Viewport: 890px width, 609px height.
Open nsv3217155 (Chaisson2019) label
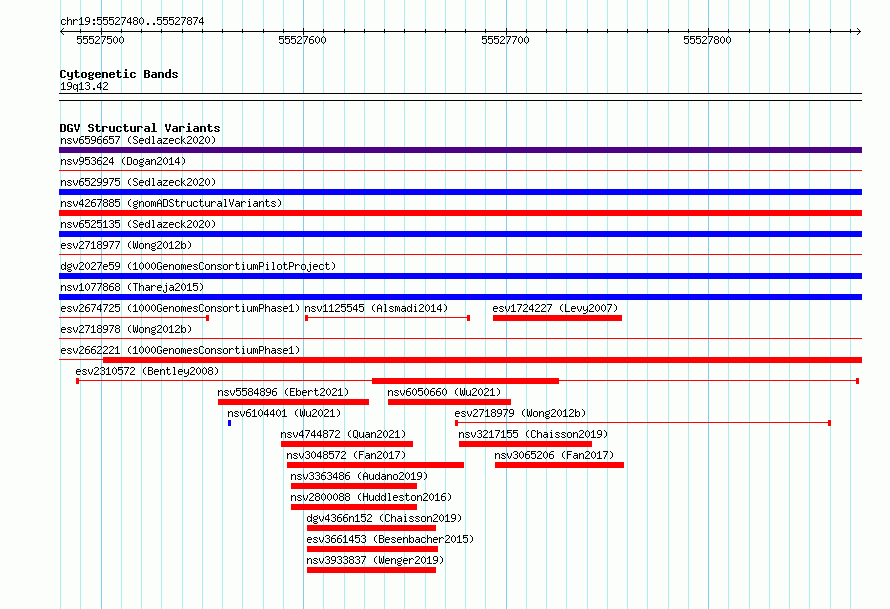[x=533, y=434]
